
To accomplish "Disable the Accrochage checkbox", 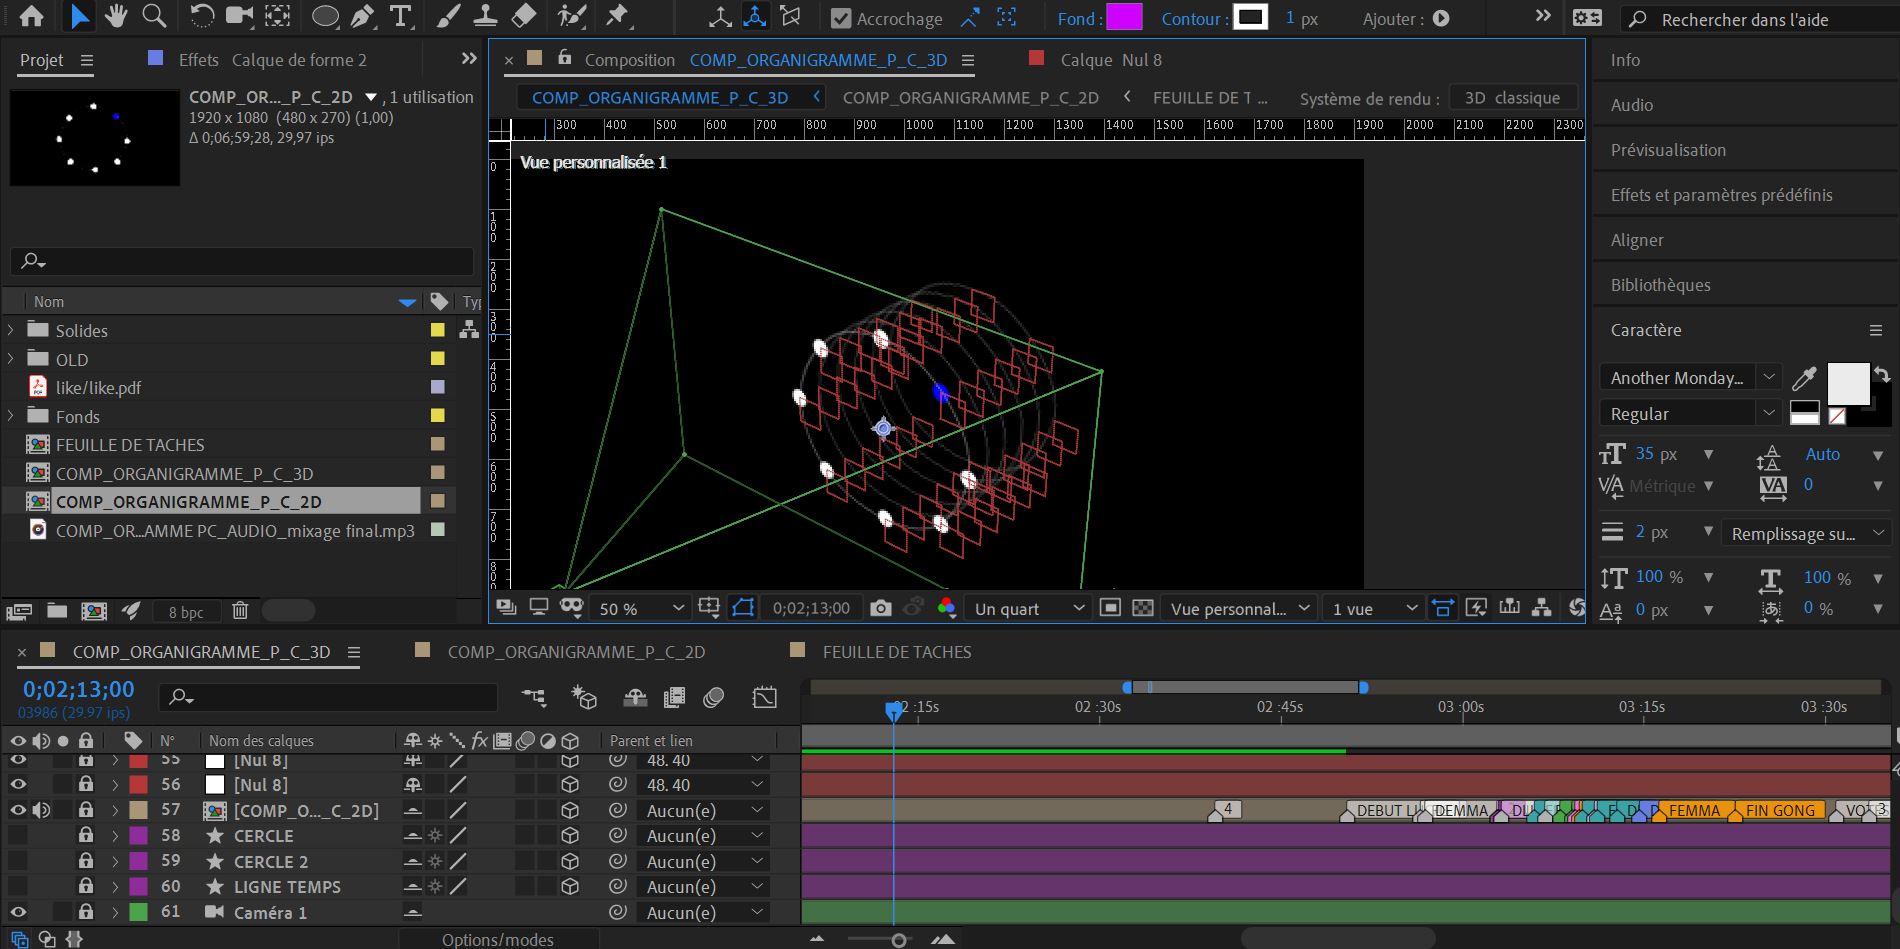I will [839, 18].
